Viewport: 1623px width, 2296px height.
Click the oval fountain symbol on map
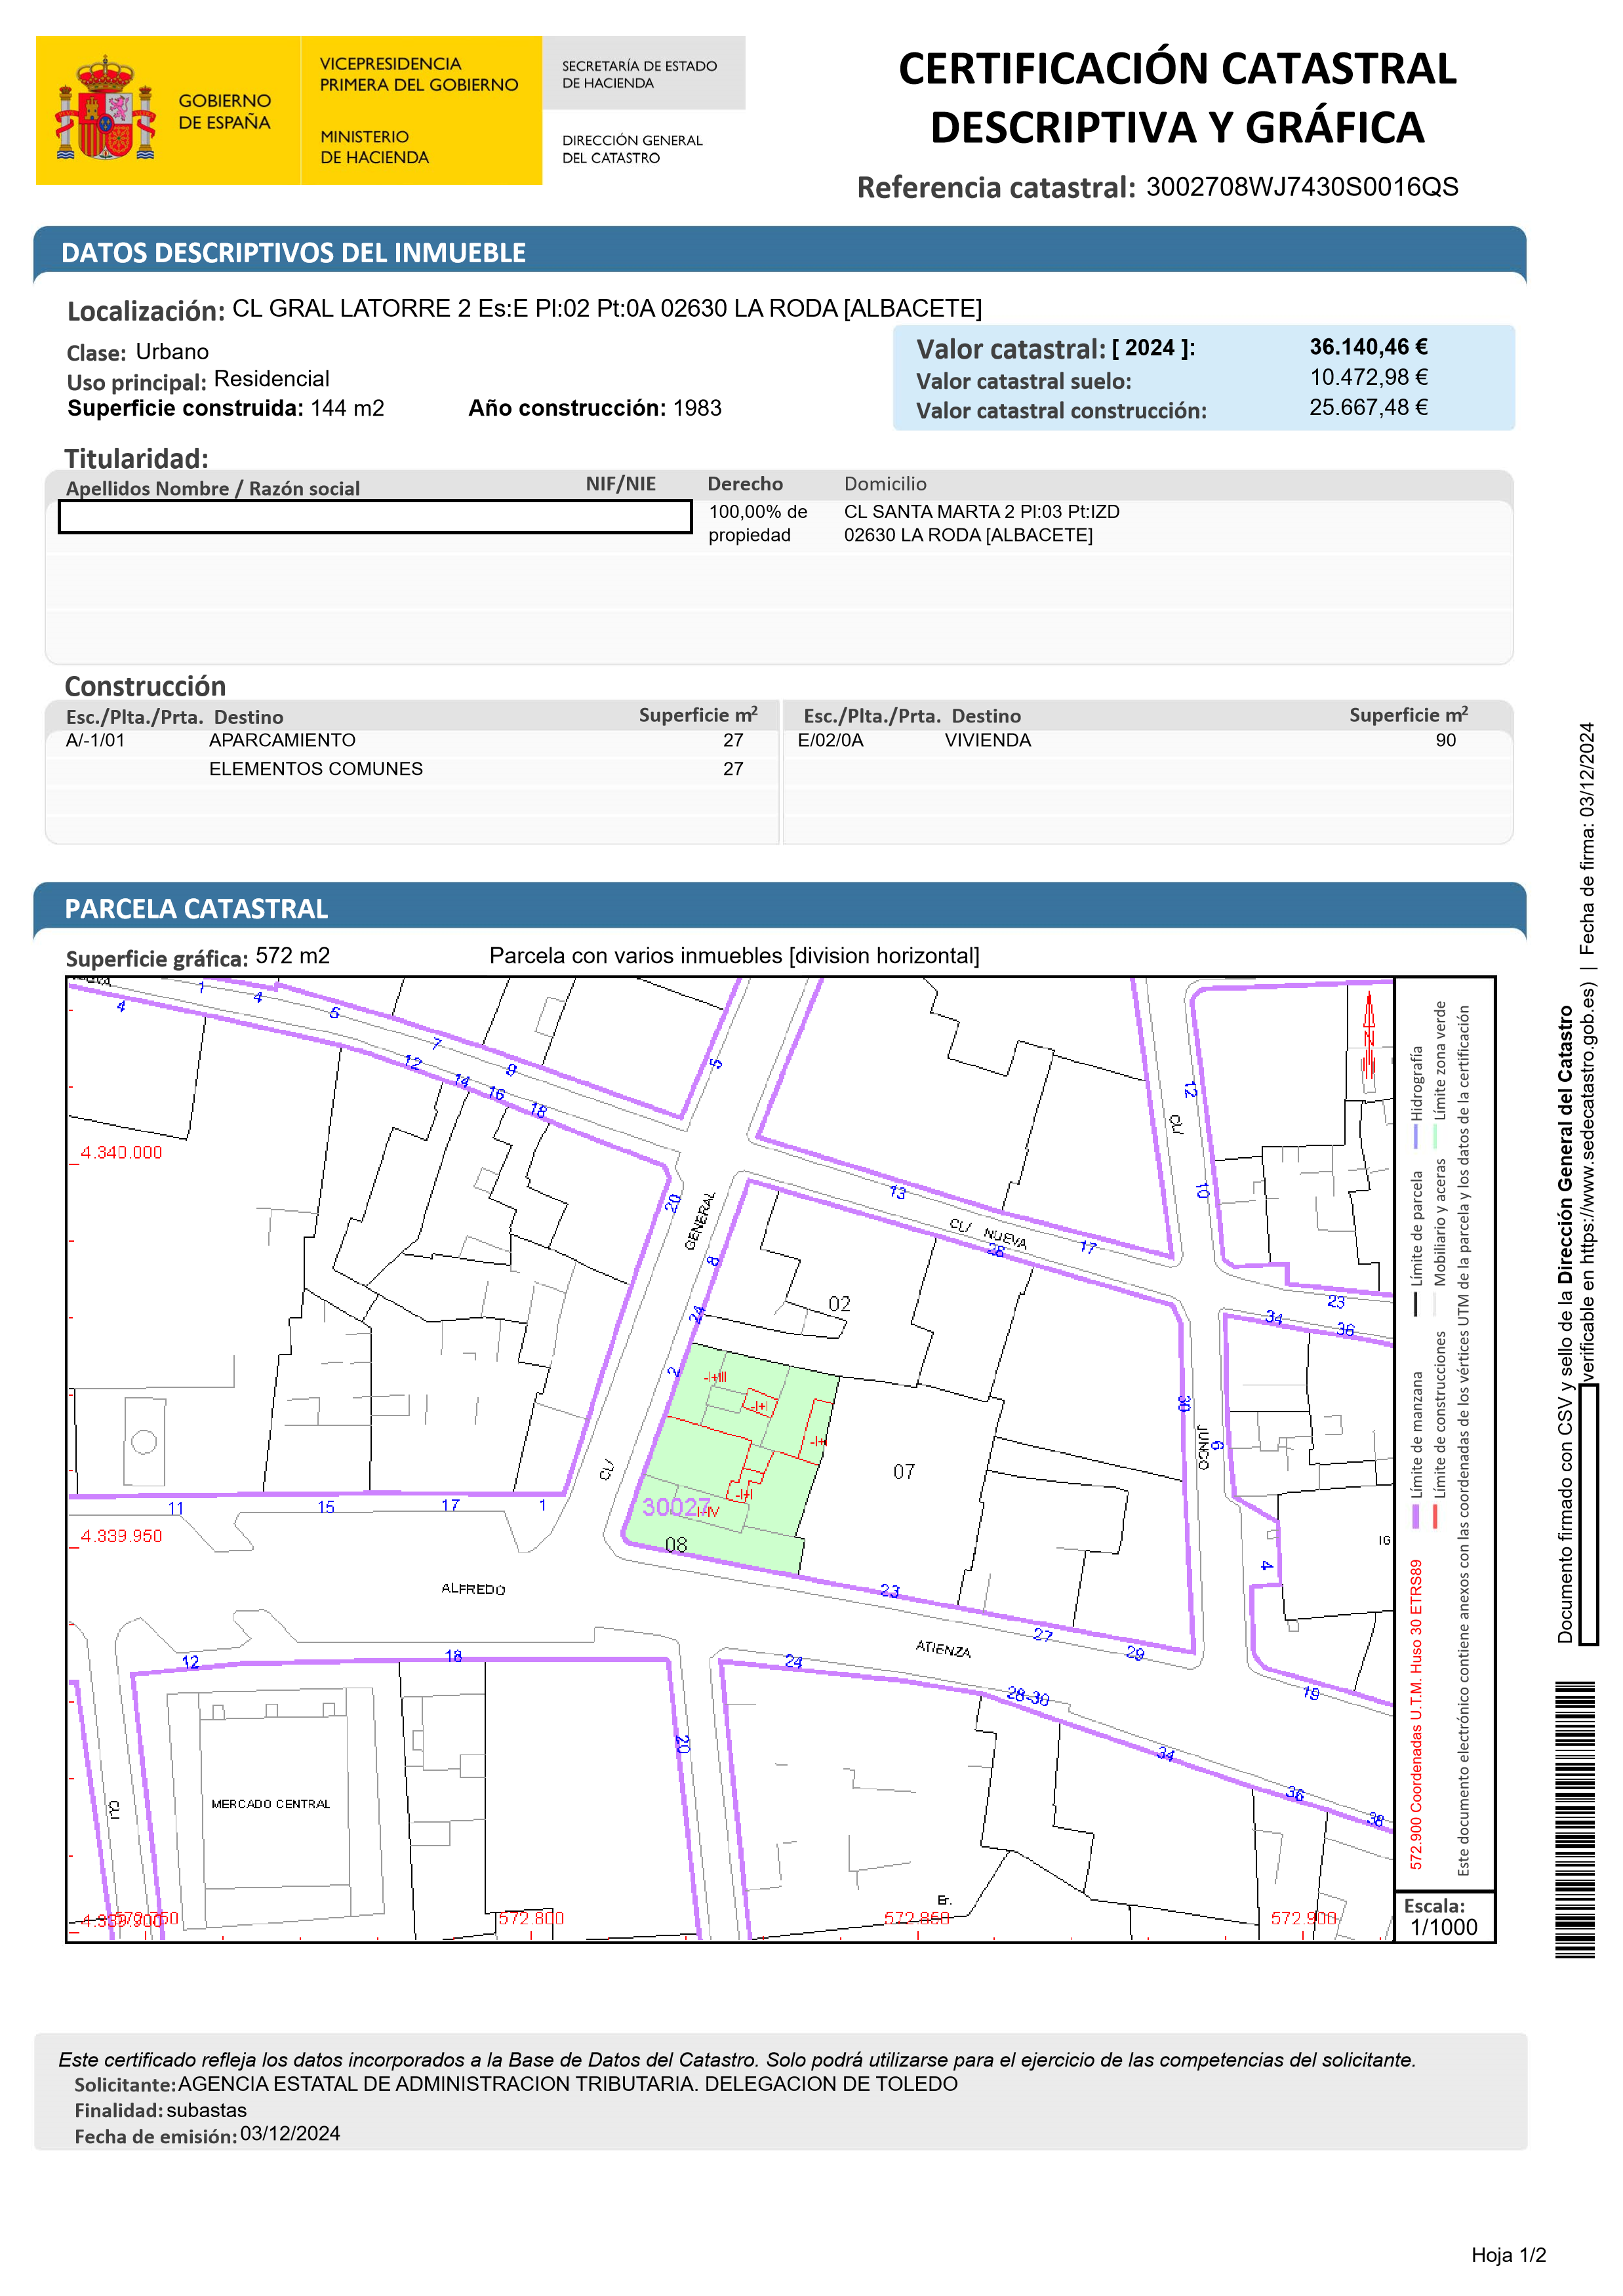point(144,1441)
